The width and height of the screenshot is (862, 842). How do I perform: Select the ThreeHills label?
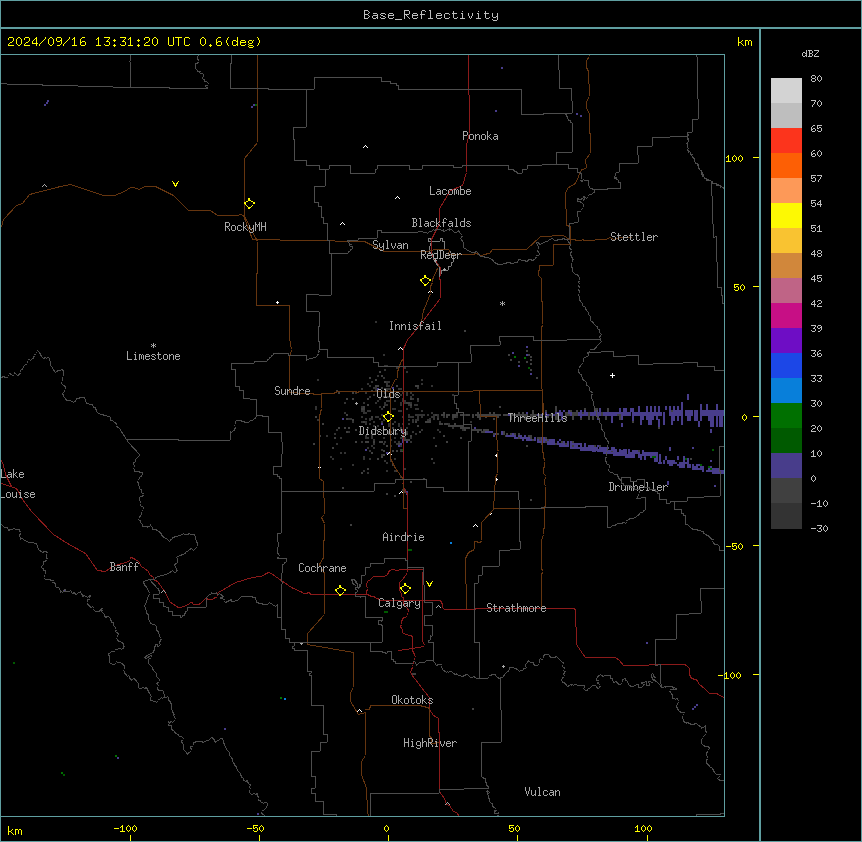(x=537, y=418)
